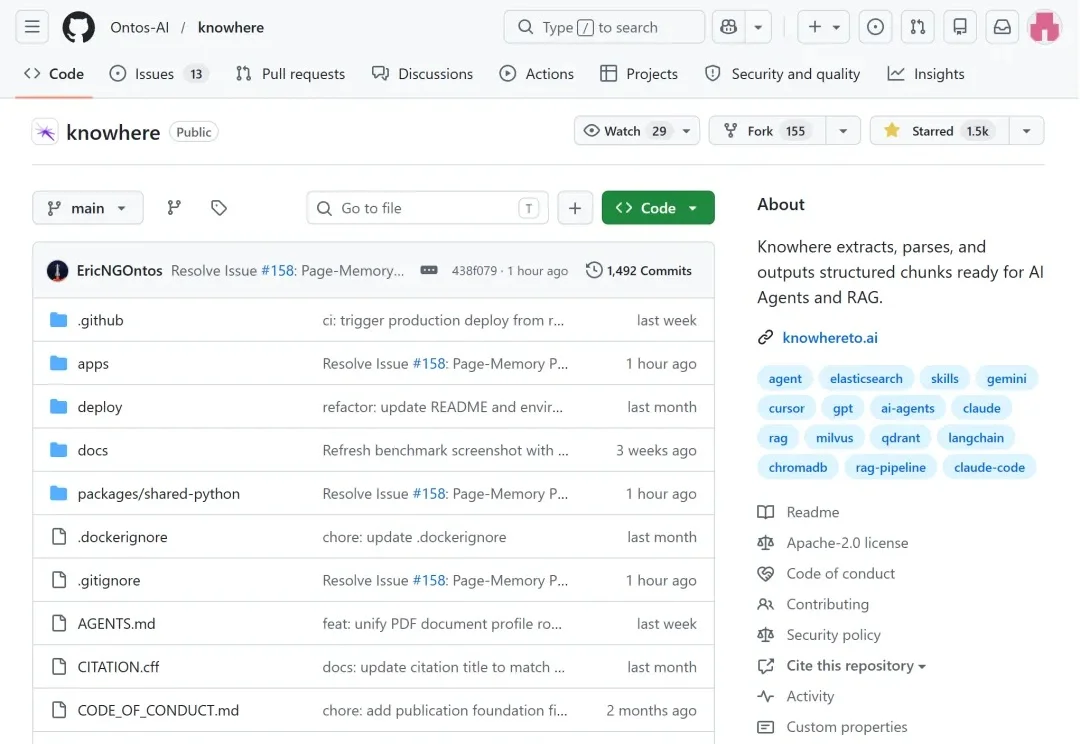The height and width of the screenshot is (744, 1080).
Task: Open the knowhereto.ai website link
Action: (829, 338)
